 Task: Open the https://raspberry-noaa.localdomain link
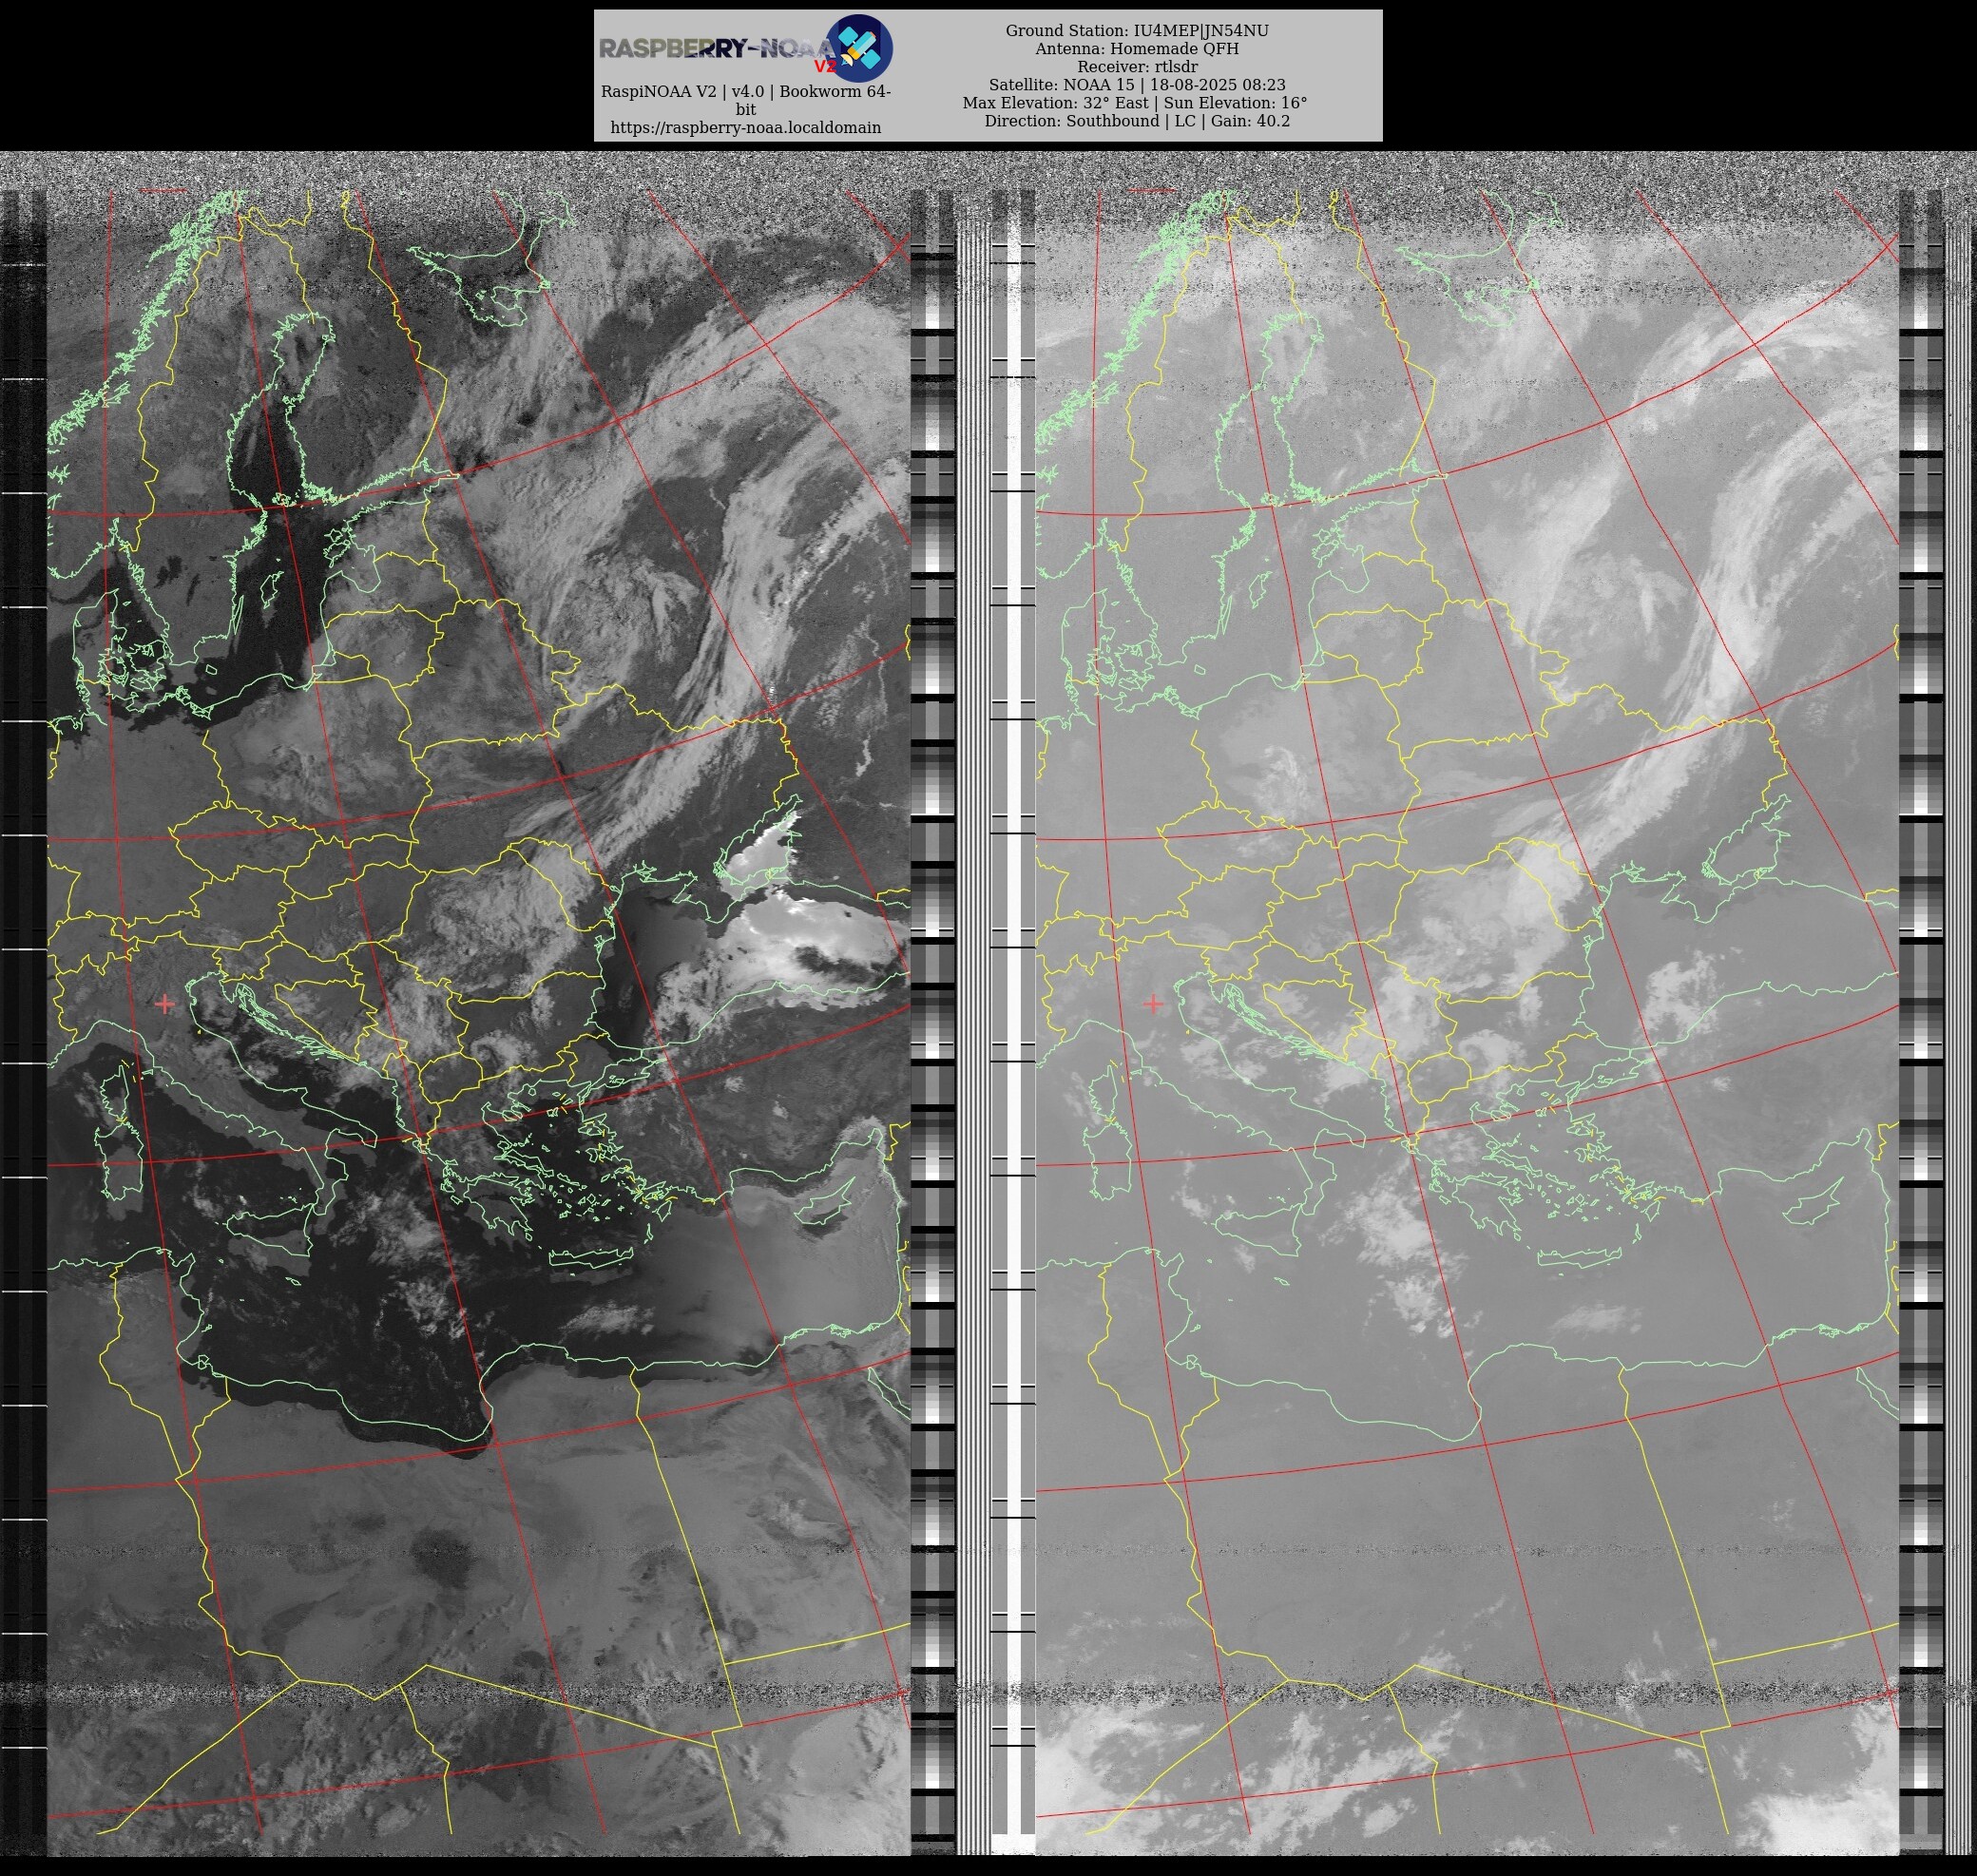746,128
